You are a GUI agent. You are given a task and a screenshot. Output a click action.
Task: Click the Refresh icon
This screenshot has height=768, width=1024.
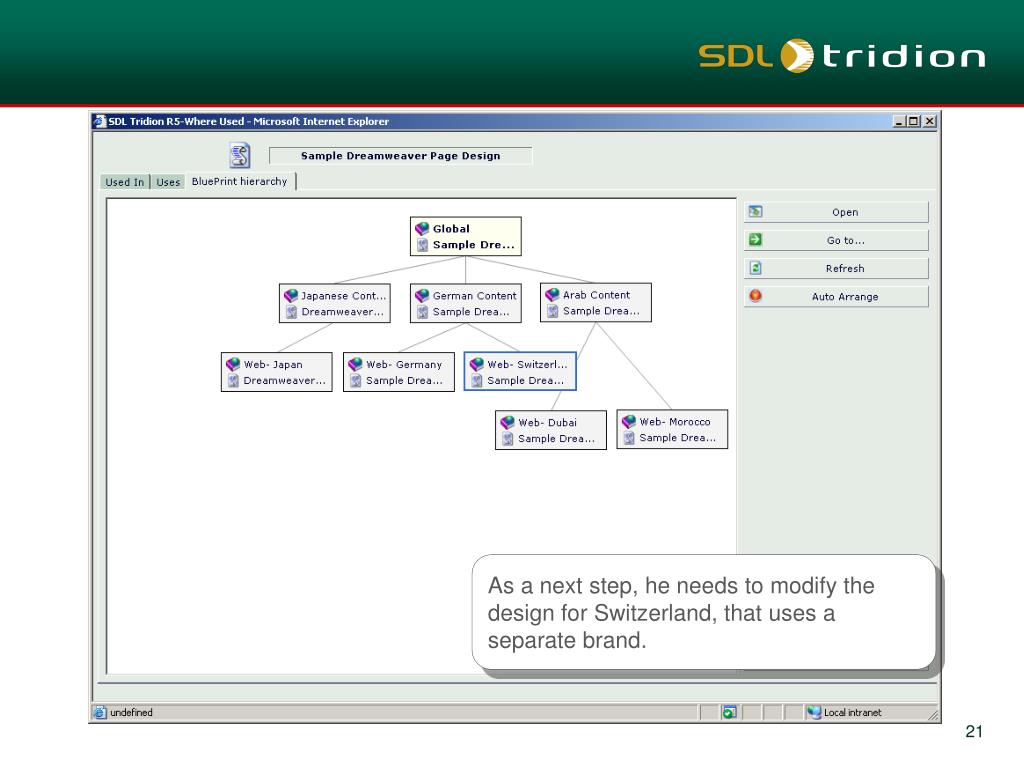pos(756,268)
